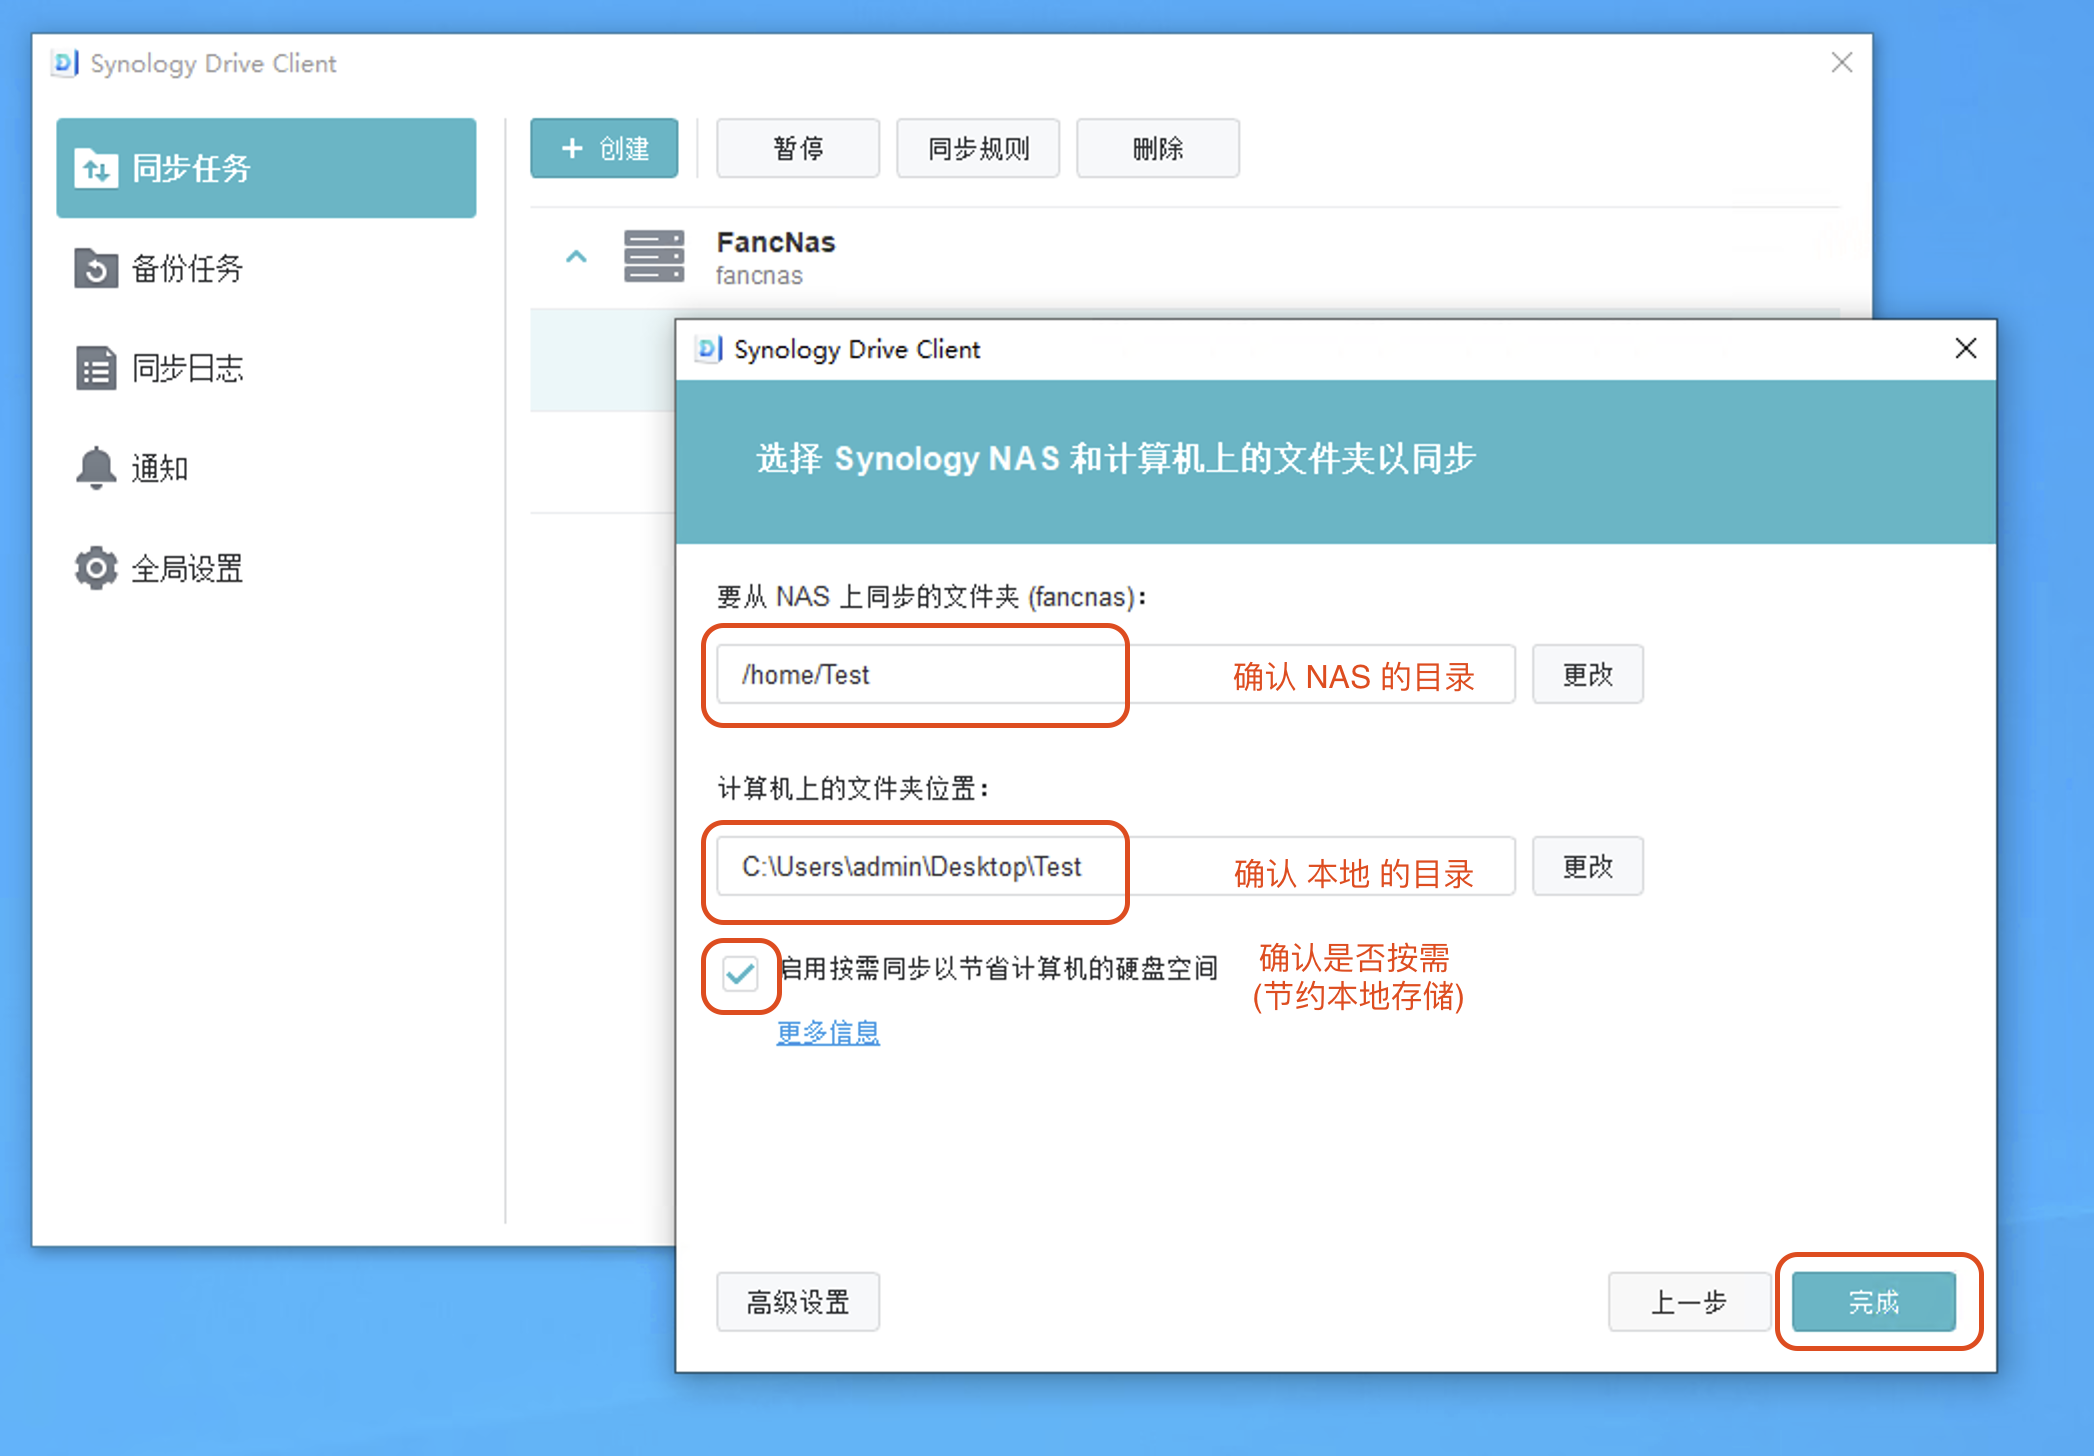Click the sync task arrows icon in sidebar
Viewport: 2094px width, 1456px height.
96,169
